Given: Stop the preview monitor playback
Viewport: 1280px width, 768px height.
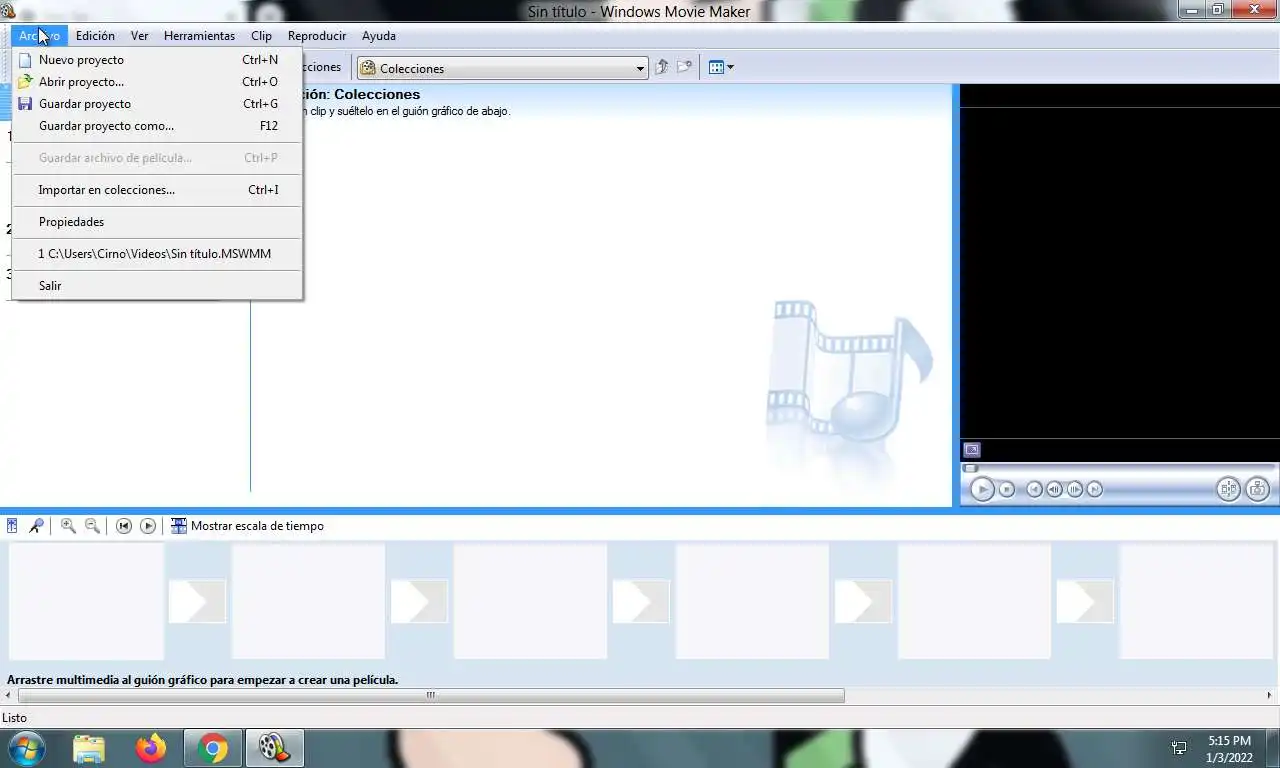Looking at the screenshot, I should pyautogui.click(x=1007, y=489).
